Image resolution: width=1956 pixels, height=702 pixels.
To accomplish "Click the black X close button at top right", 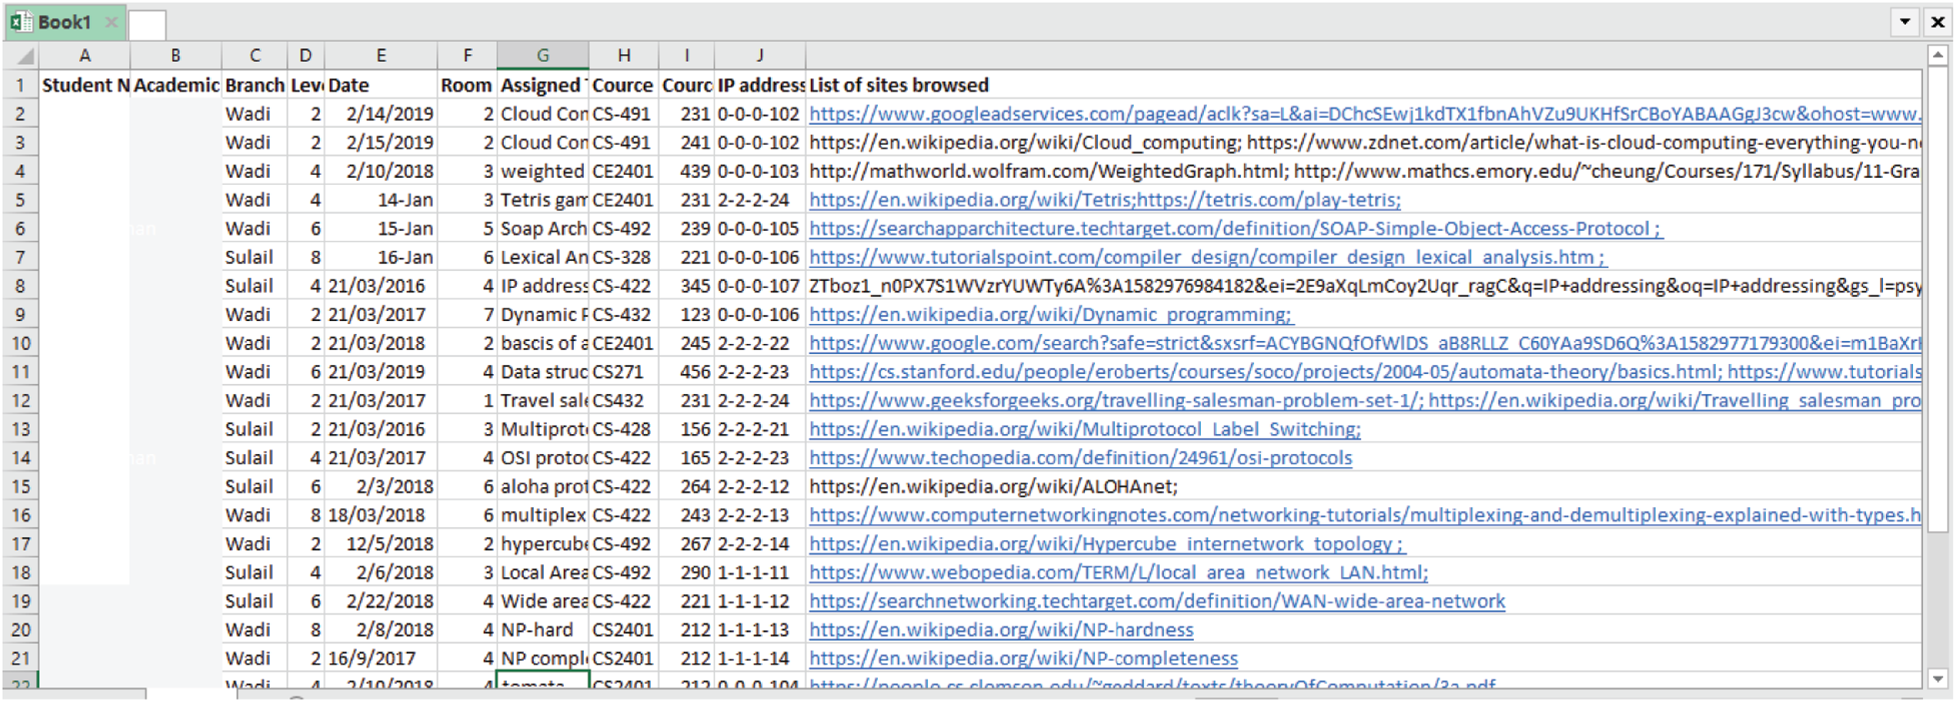I will pyautogui.click(x=1937, y=21).
